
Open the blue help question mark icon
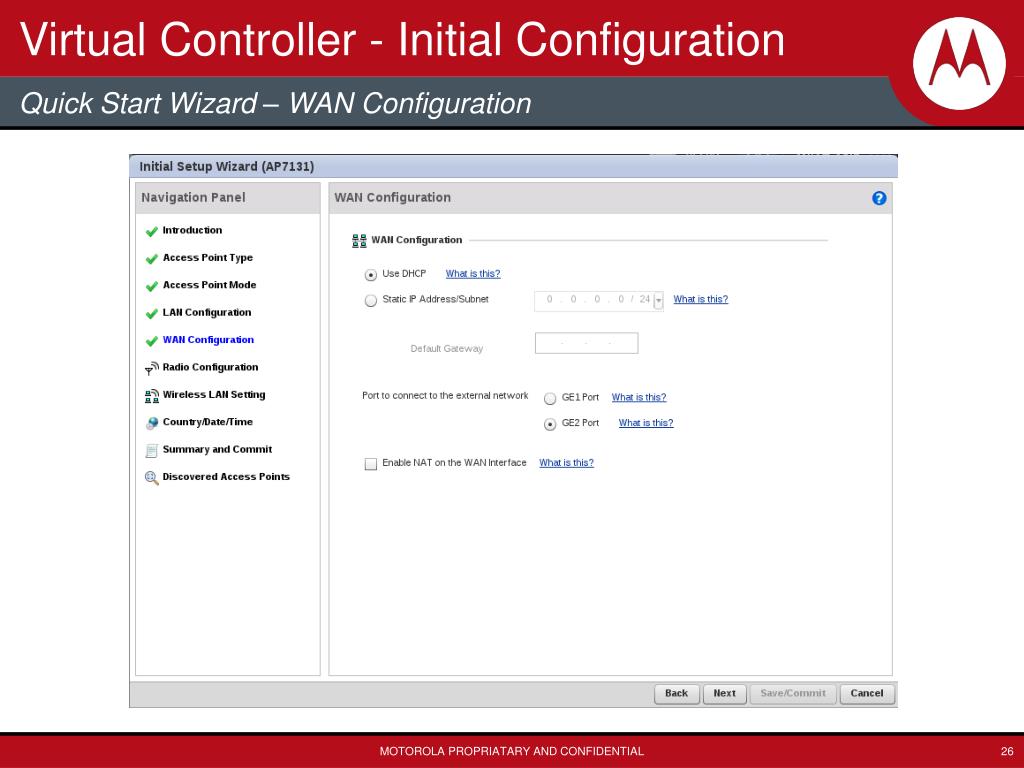click(x=879, y=198)
